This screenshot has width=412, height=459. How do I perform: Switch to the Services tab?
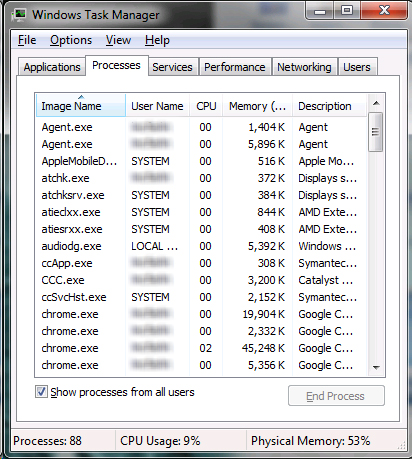173,67
